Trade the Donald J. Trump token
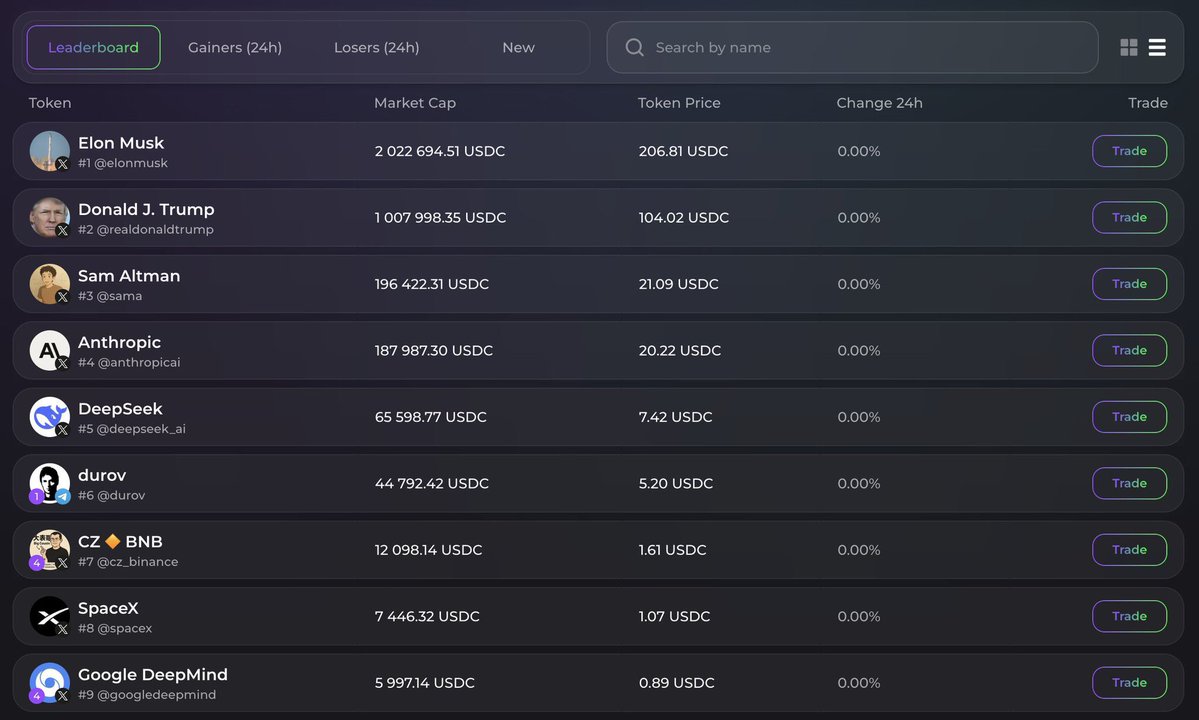 (1129, 217)
